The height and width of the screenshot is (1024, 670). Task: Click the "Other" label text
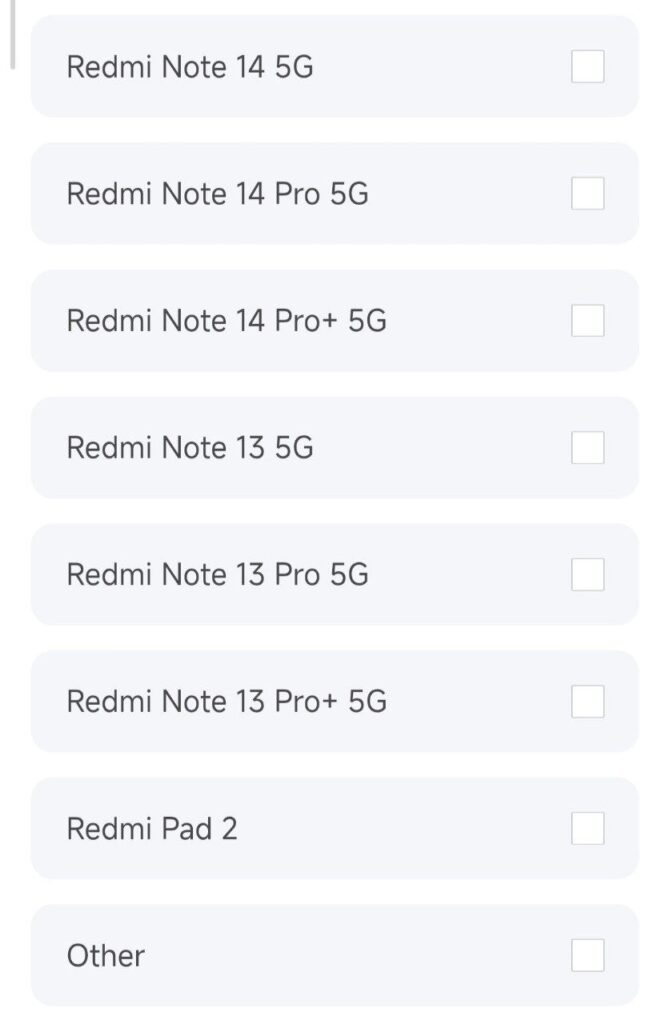106,956
